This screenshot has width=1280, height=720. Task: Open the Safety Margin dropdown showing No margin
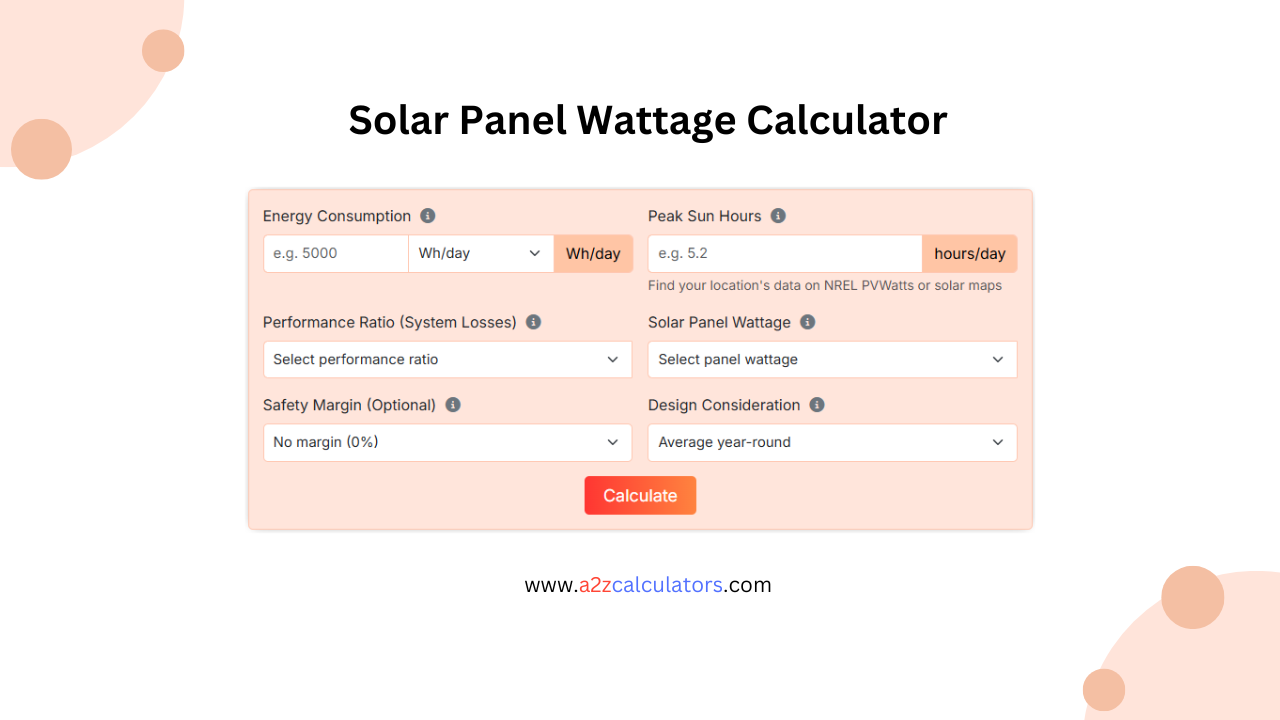pyautogui.click(x=447, y=442)
